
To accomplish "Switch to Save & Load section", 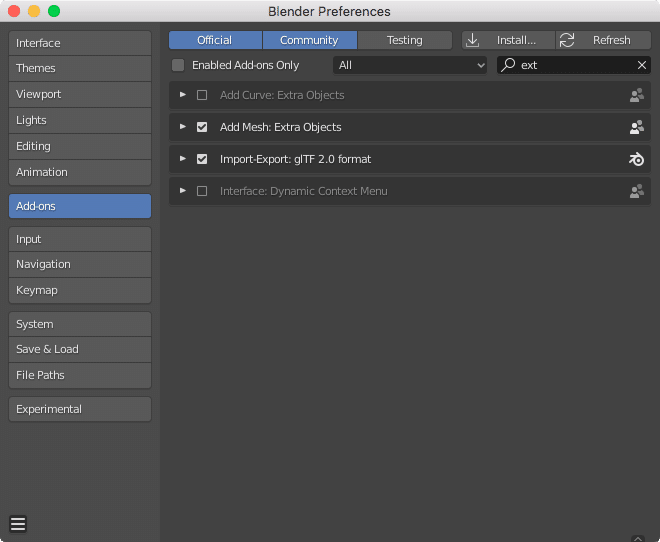I will pos(80,349).
